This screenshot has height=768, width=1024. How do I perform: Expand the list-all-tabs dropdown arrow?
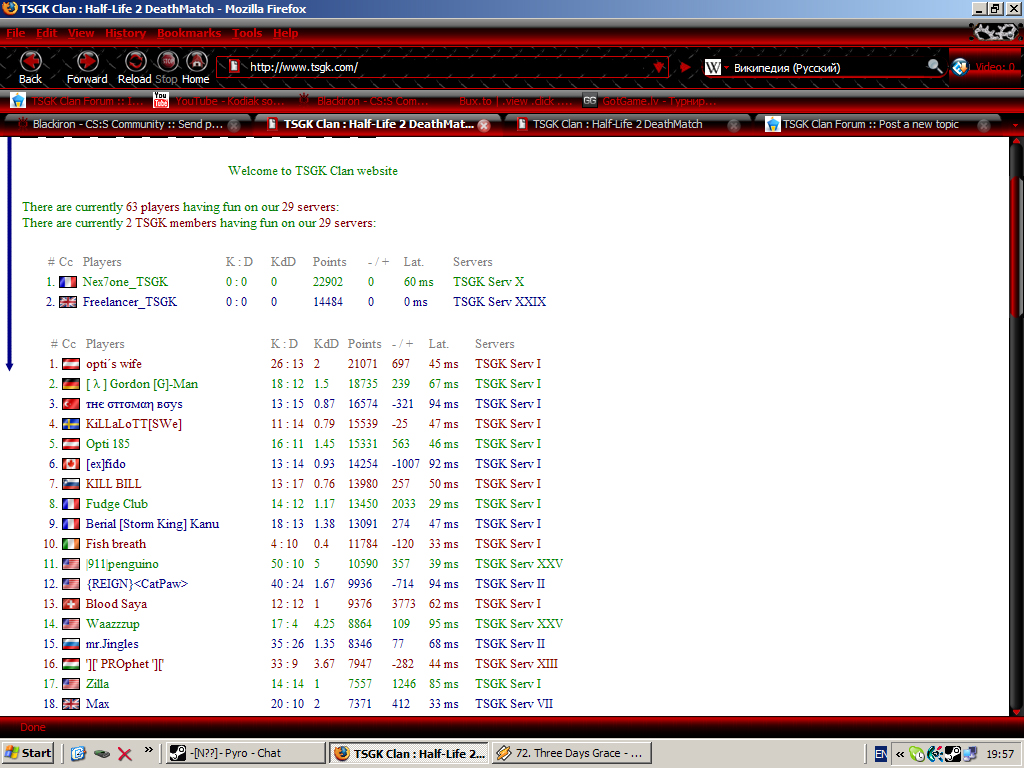tap(1015, 125)
